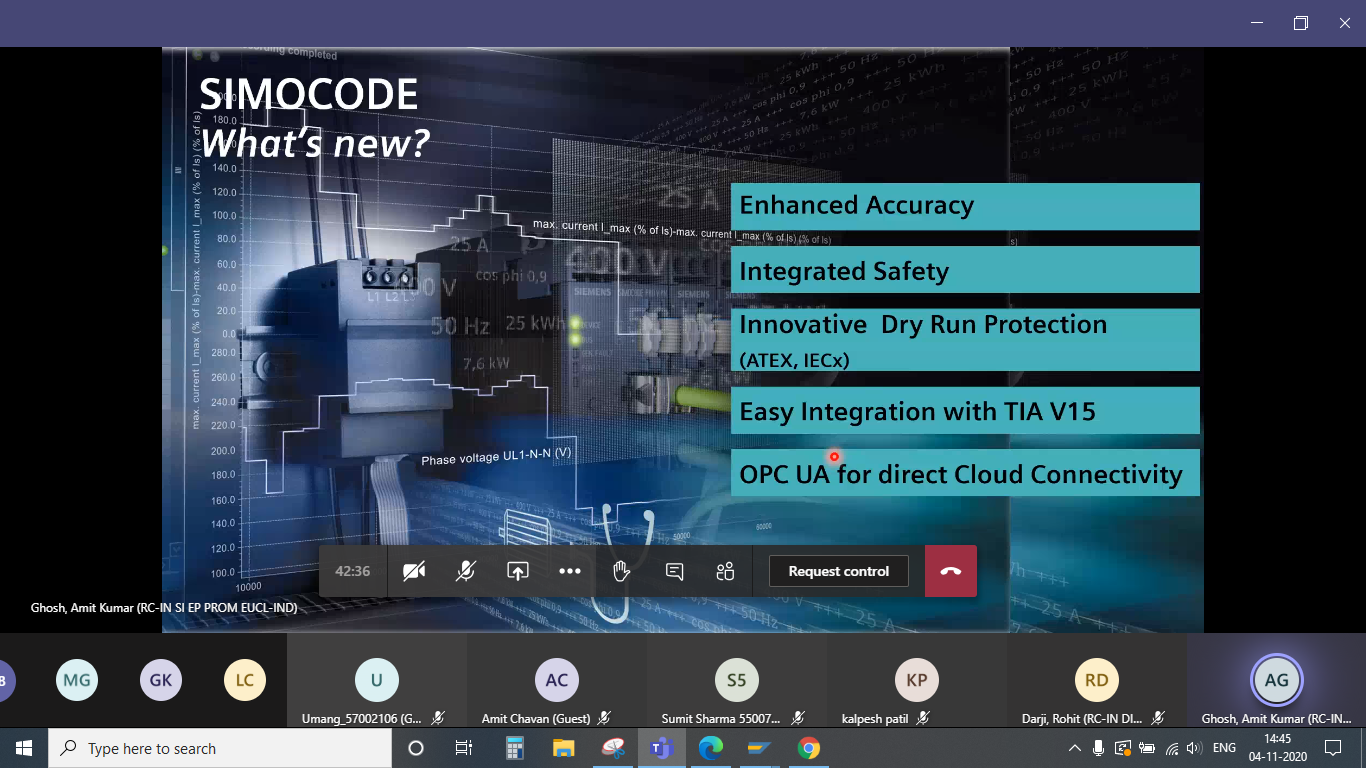Open volume control in system tray
The height and width of the screenshot is (768, 1366).
[1193, 748]
